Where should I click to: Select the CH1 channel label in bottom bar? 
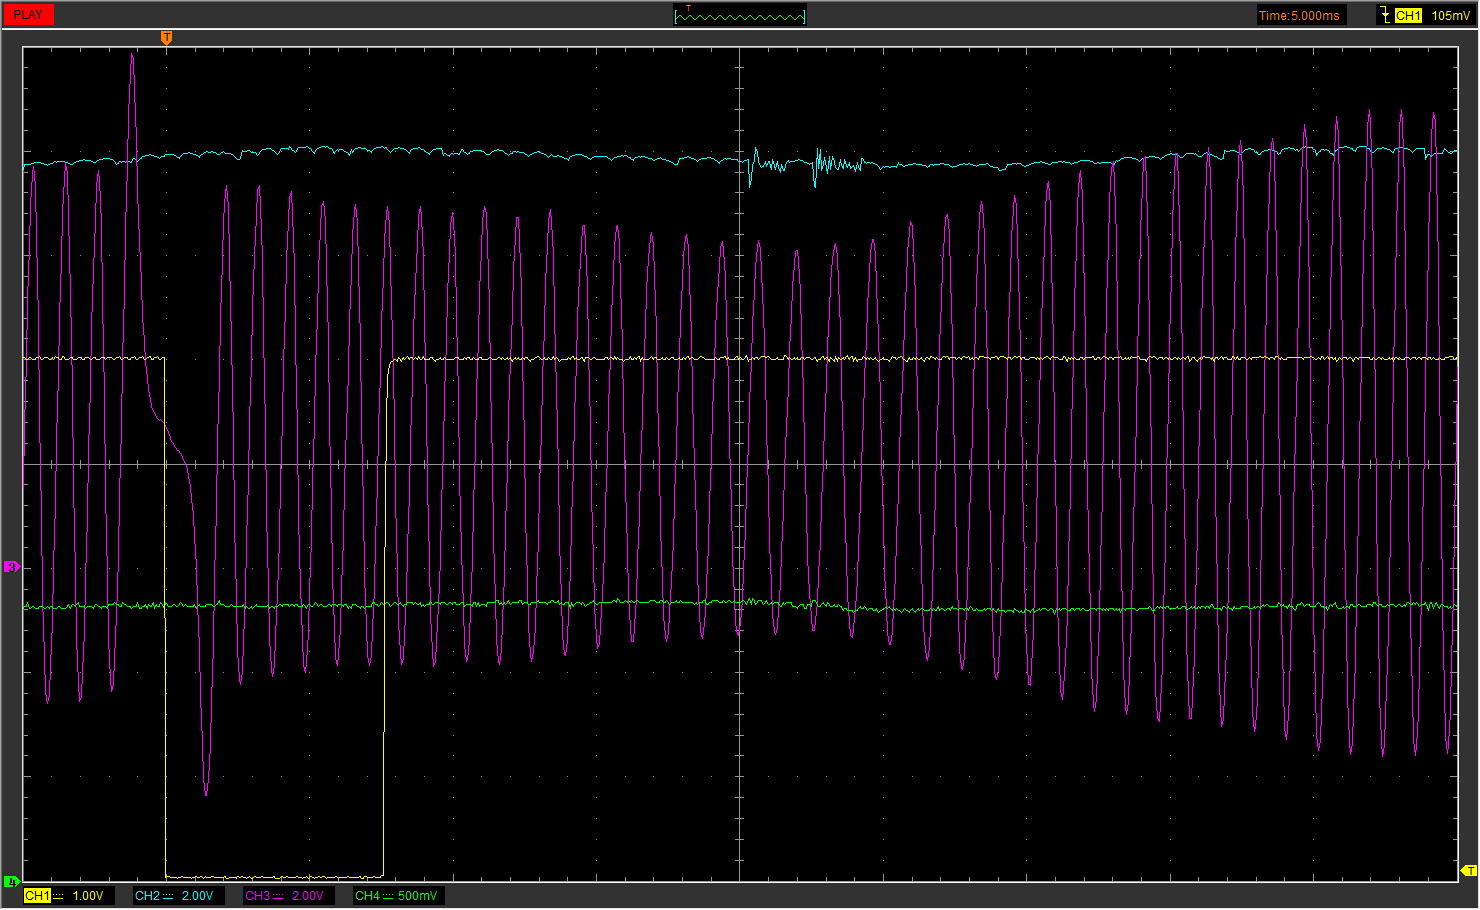pos(37,896)
